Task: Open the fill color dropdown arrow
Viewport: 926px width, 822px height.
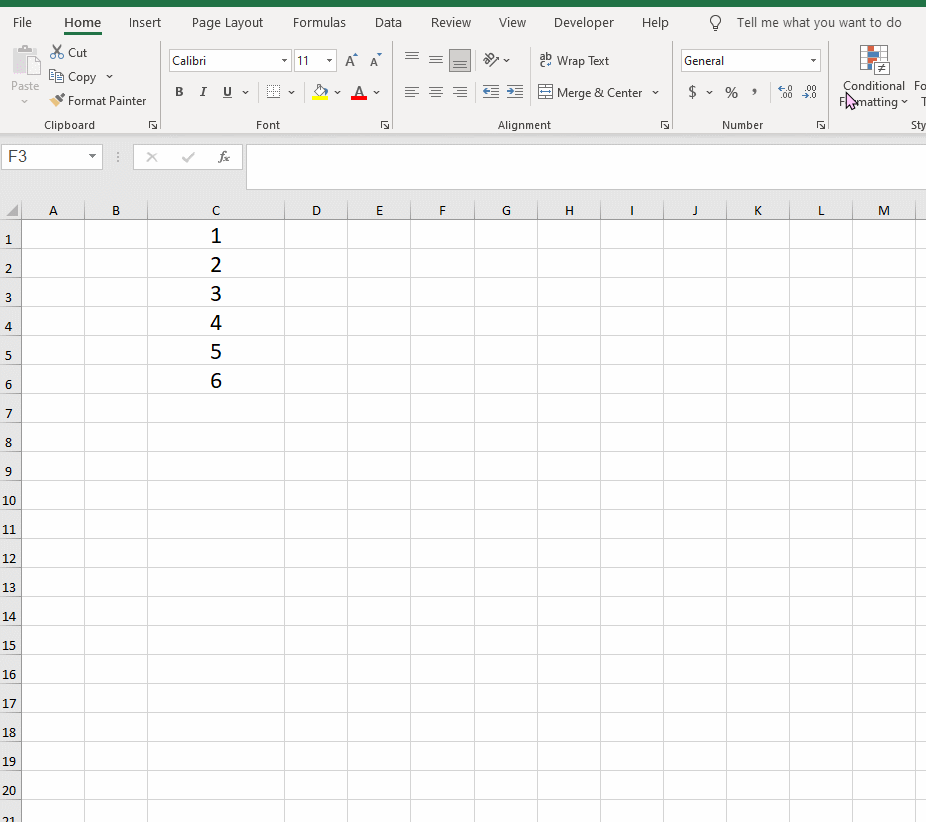Action: click(x=338, y=92)
